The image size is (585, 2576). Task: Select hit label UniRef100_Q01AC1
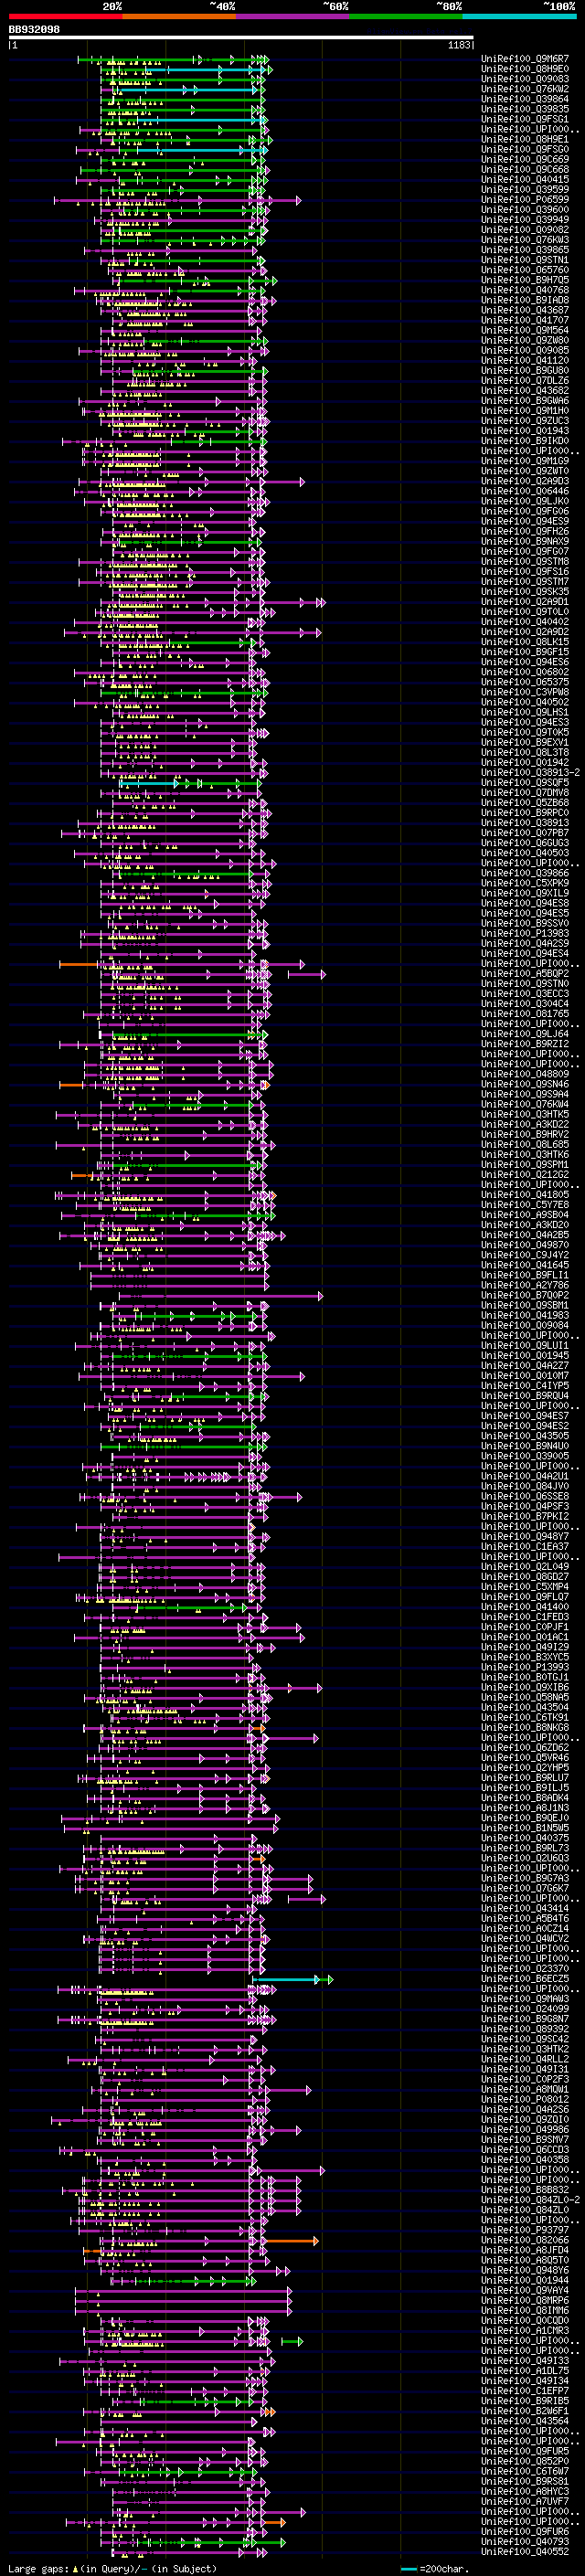point(525,1637)
